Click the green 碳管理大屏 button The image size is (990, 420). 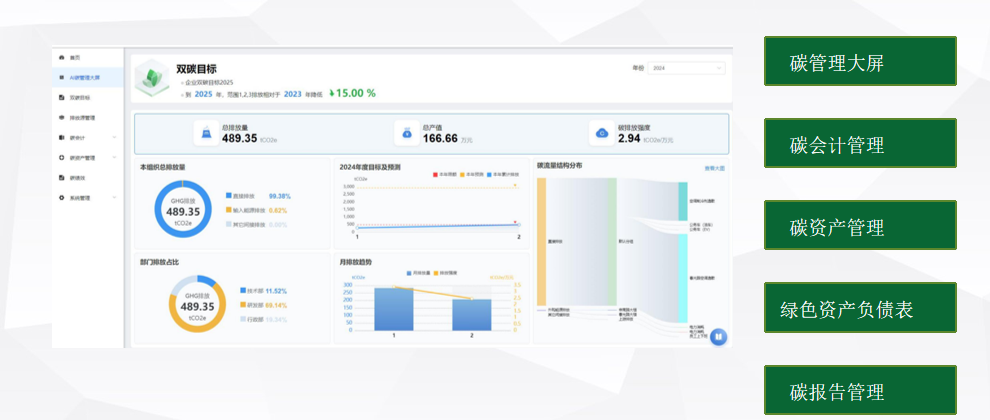pyautogui.click(x=860, y=61)
